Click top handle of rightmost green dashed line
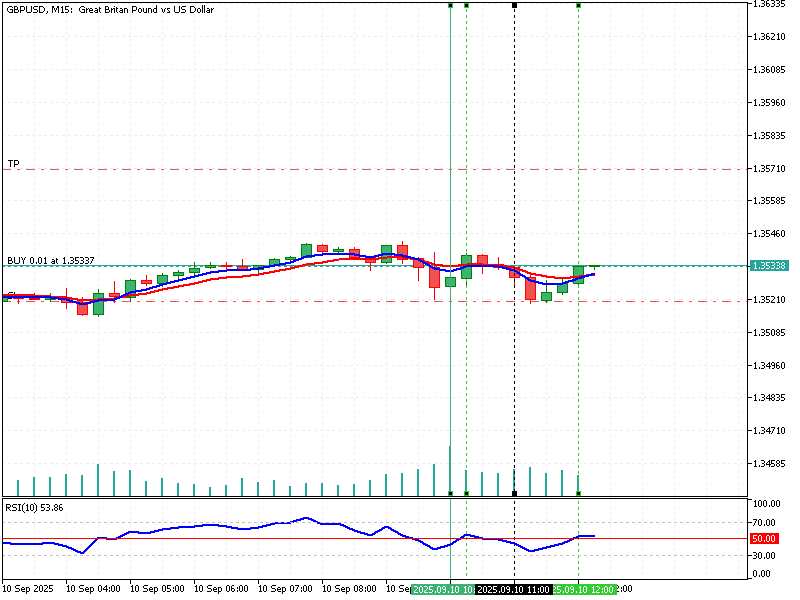The width and height of the screenshot is (800, 600). click(x=578, y=5)
